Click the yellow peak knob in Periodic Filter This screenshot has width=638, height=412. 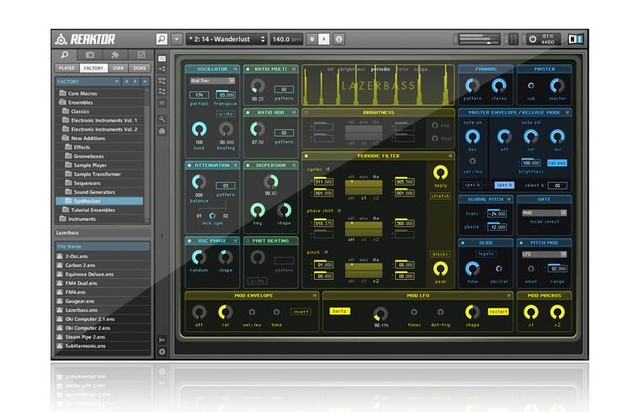point(440,269)
